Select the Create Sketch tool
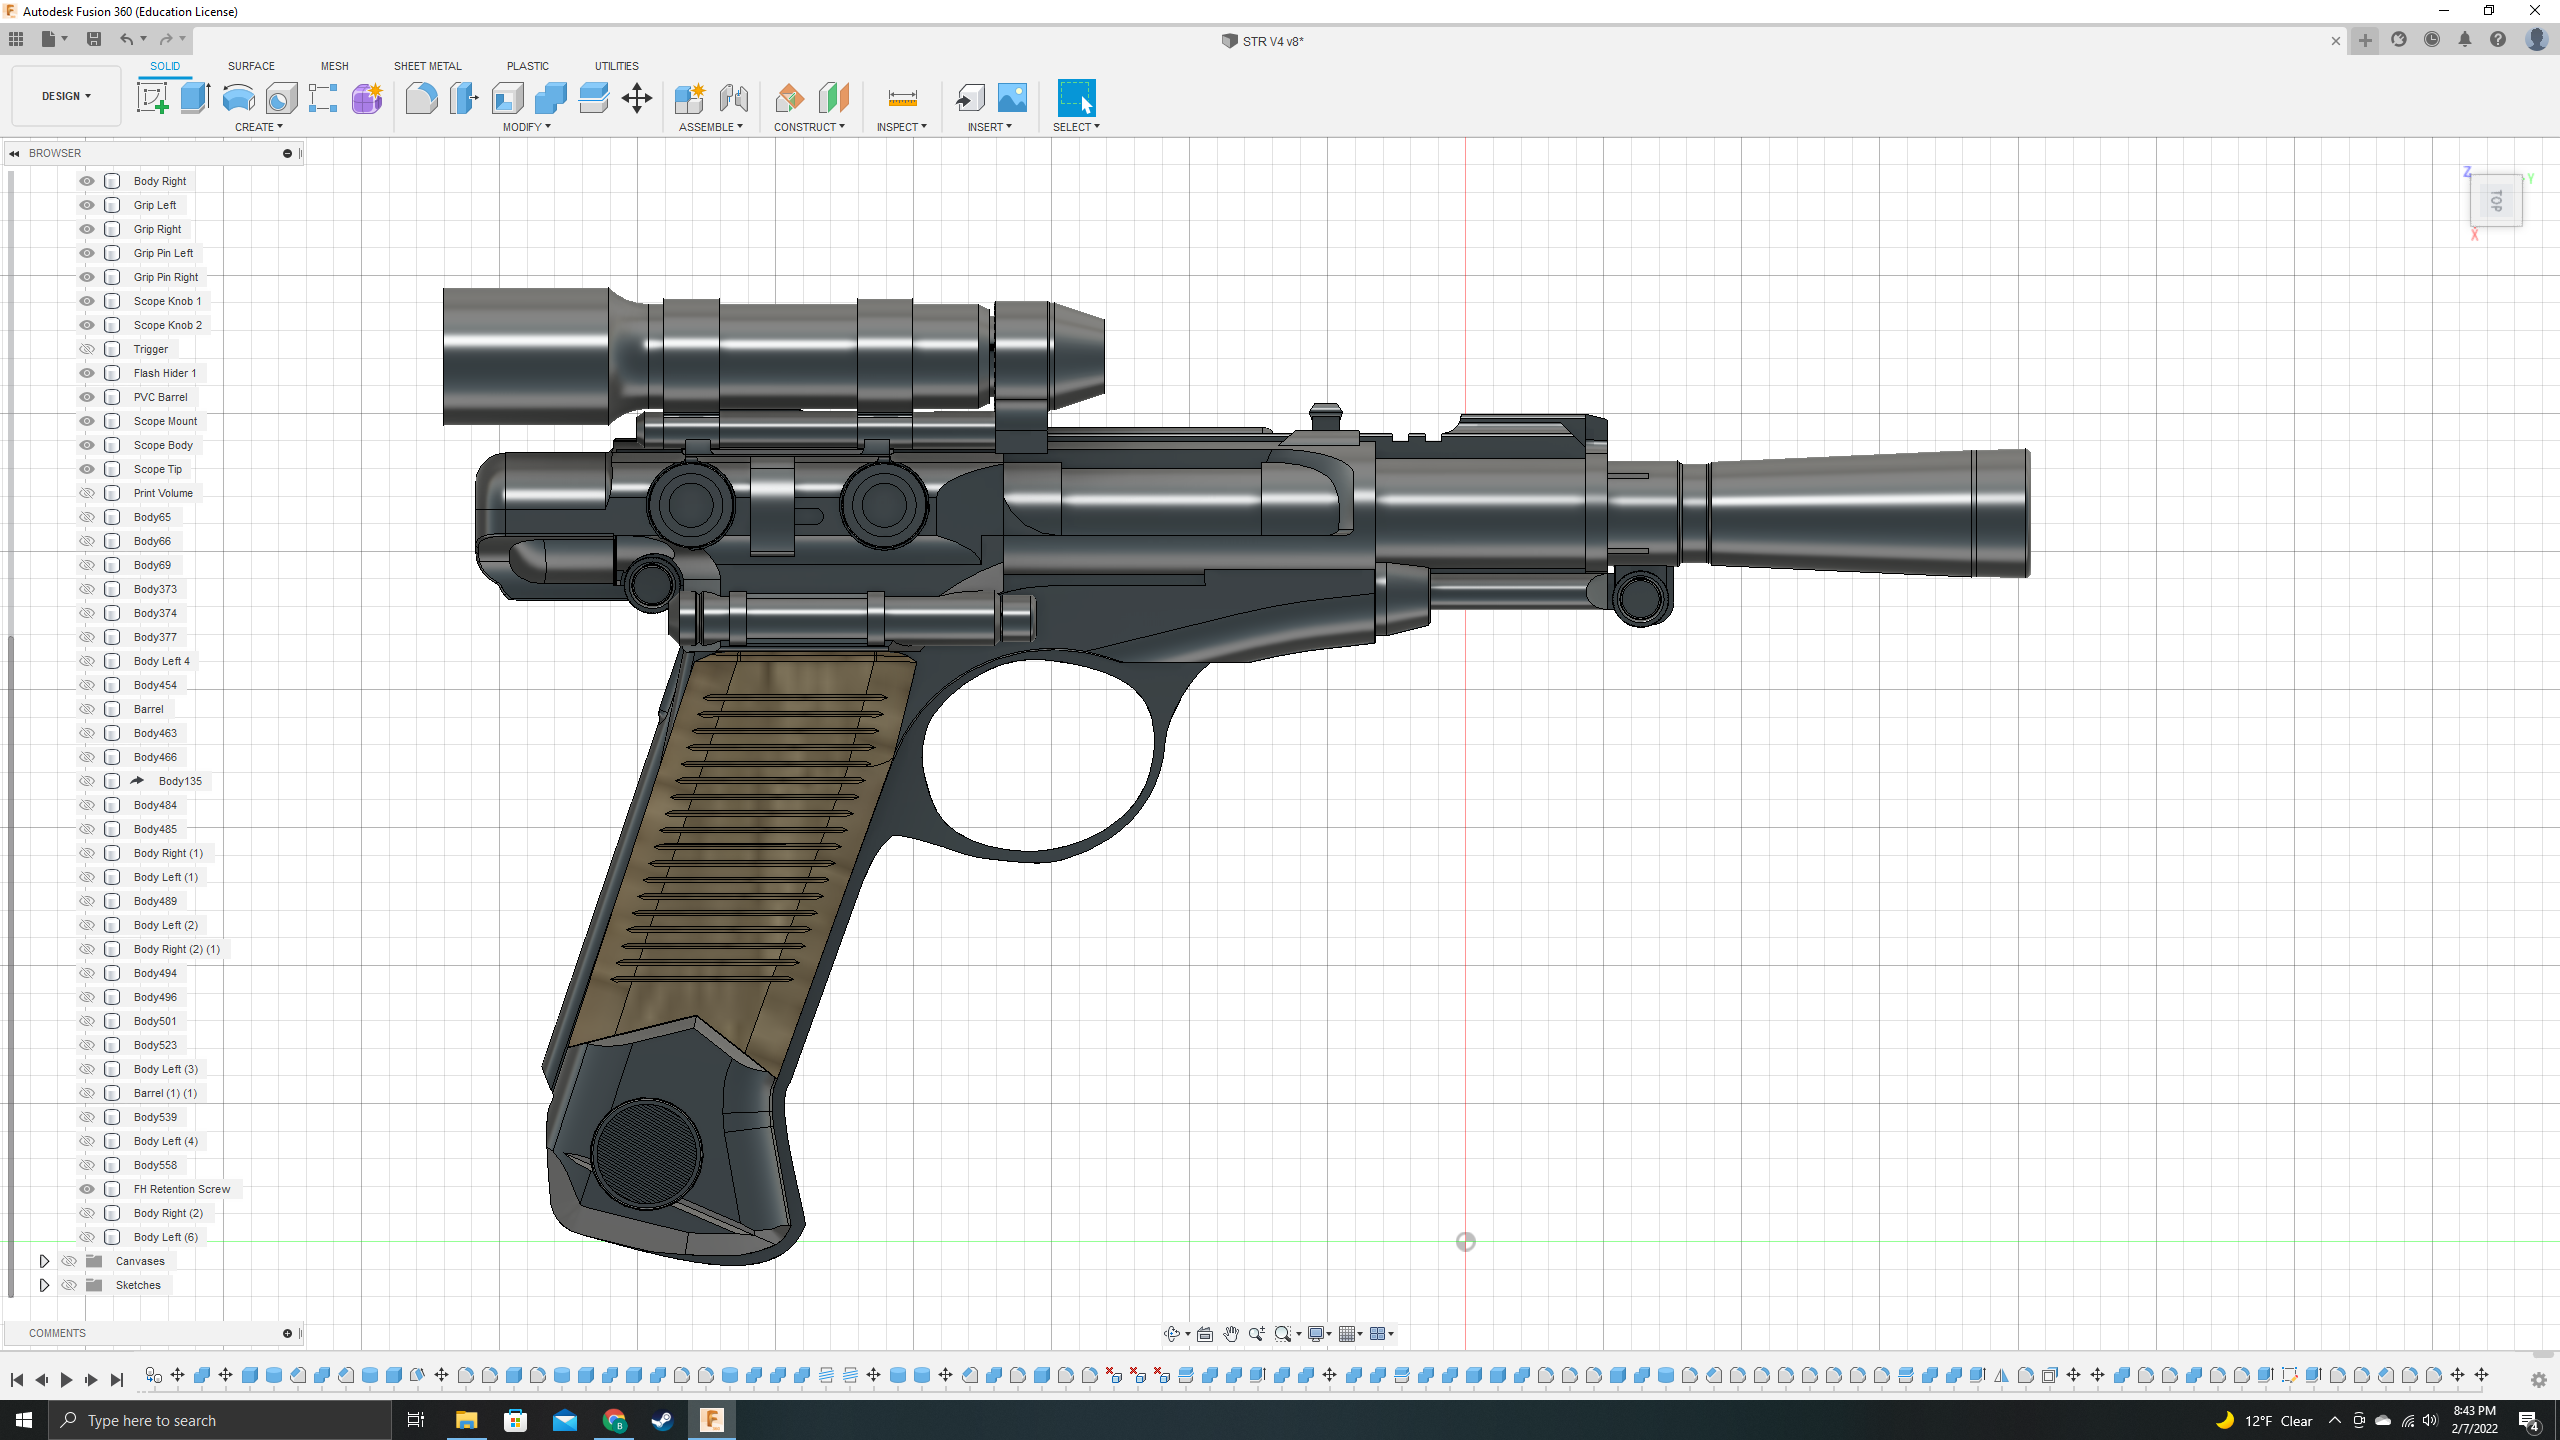 (152, 98)
